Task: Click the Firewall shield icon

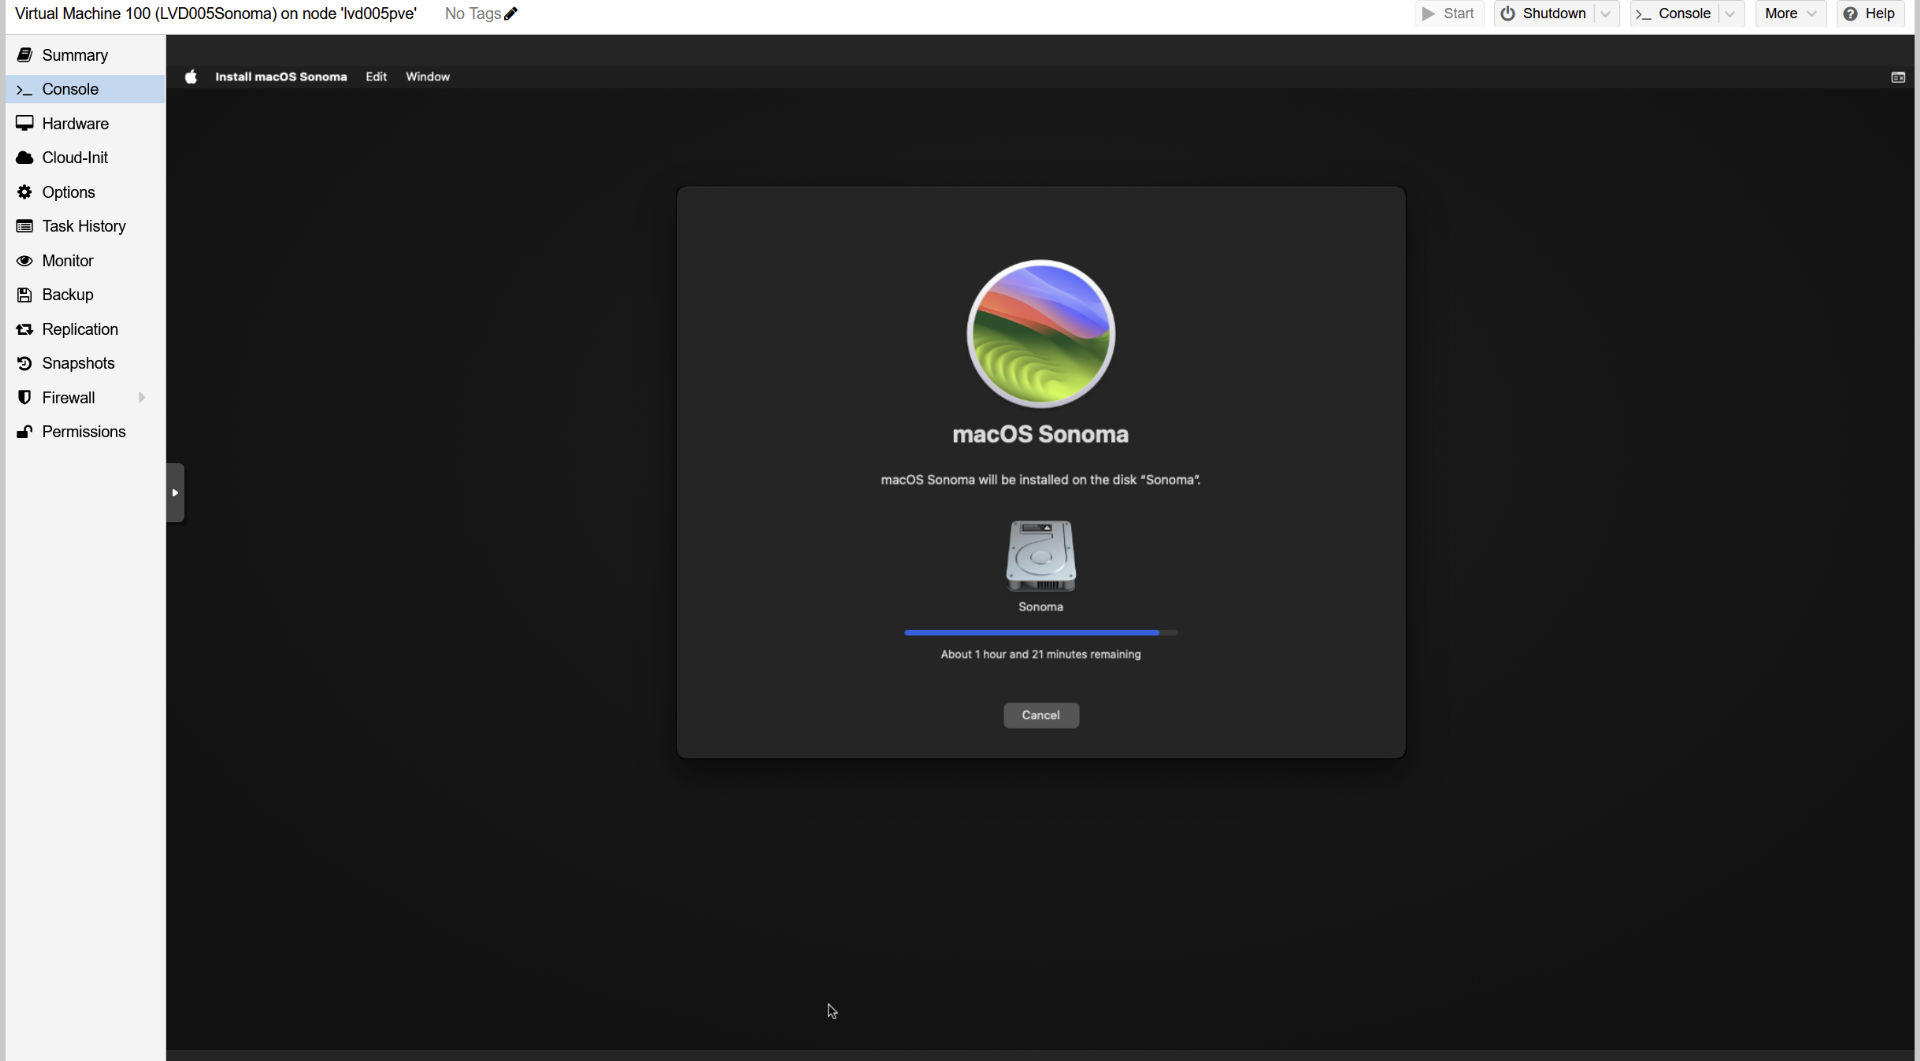Action: point(25,398)
